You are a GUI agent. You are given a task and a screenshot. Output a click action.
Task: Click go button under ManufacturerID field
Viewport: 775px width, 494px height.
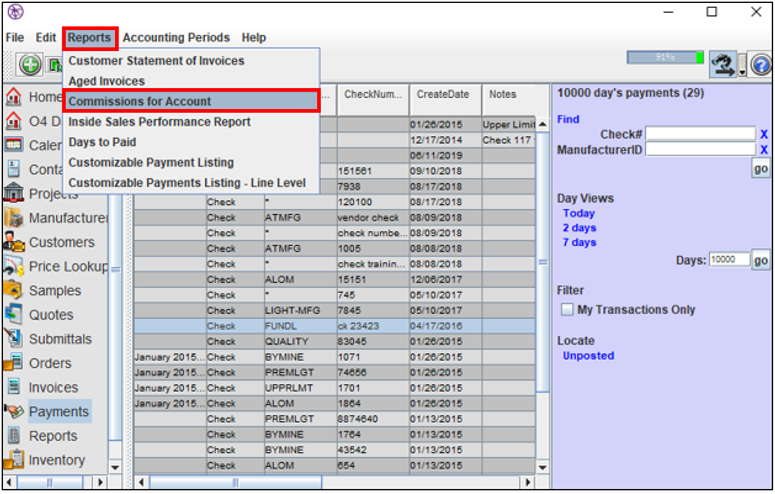click(x=761, y=169)
